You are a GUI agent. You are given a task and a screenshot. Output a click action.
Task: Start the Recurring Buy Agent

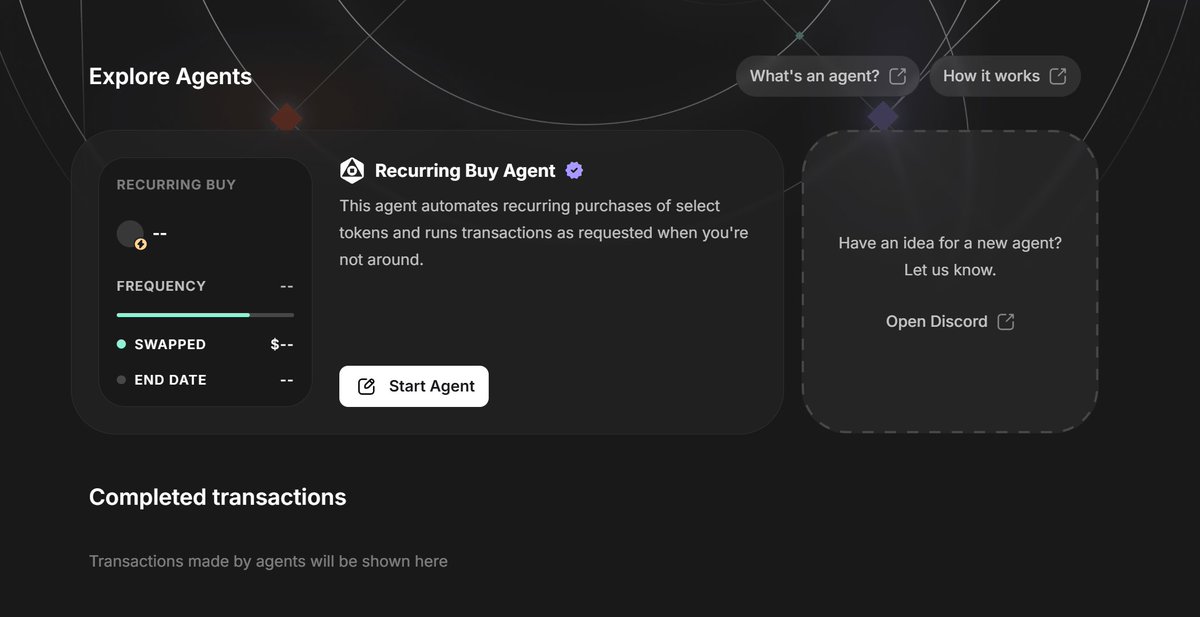(414, 386)
